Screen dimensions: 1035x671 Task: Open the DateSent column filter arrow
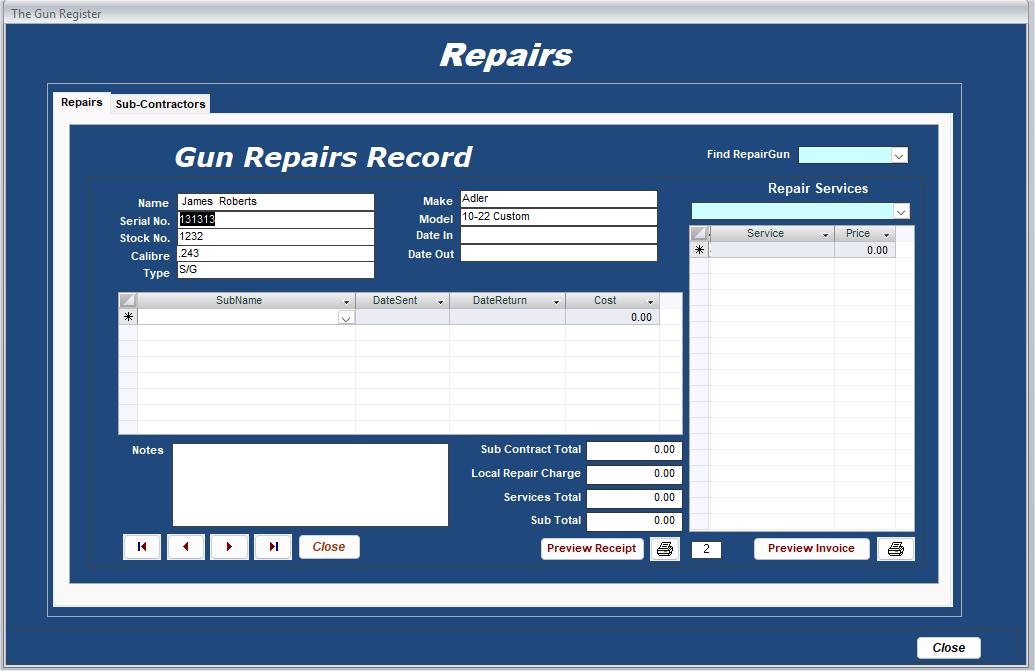pos(438,300)
